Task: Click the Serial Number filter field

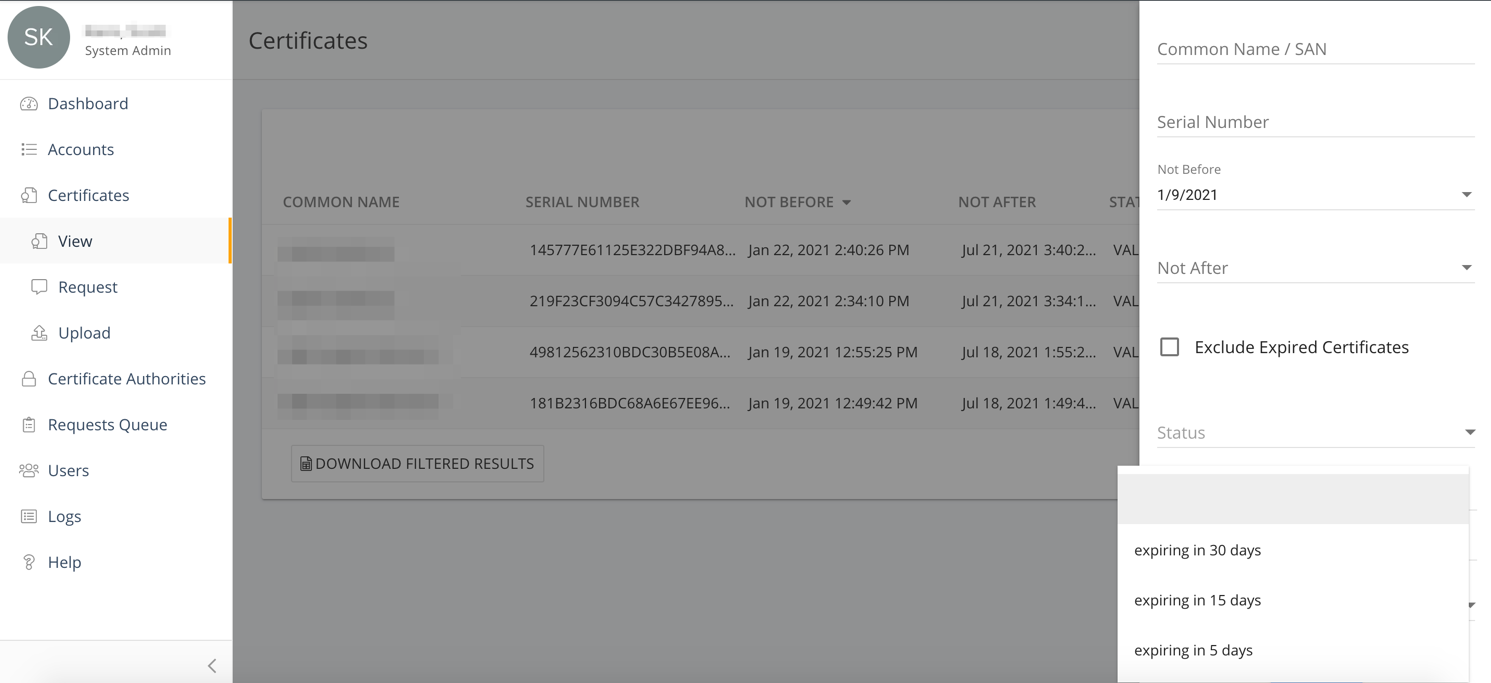Action: (1315, 122)
